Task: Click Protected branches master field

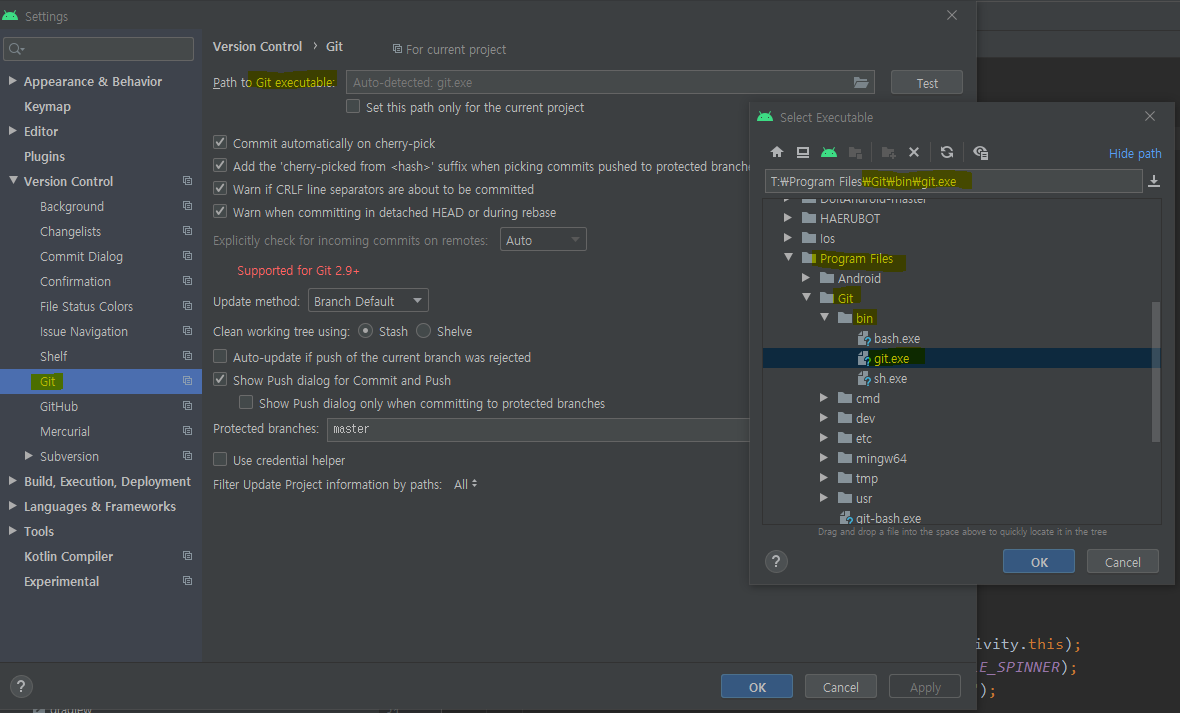Action: coord(538,429)
